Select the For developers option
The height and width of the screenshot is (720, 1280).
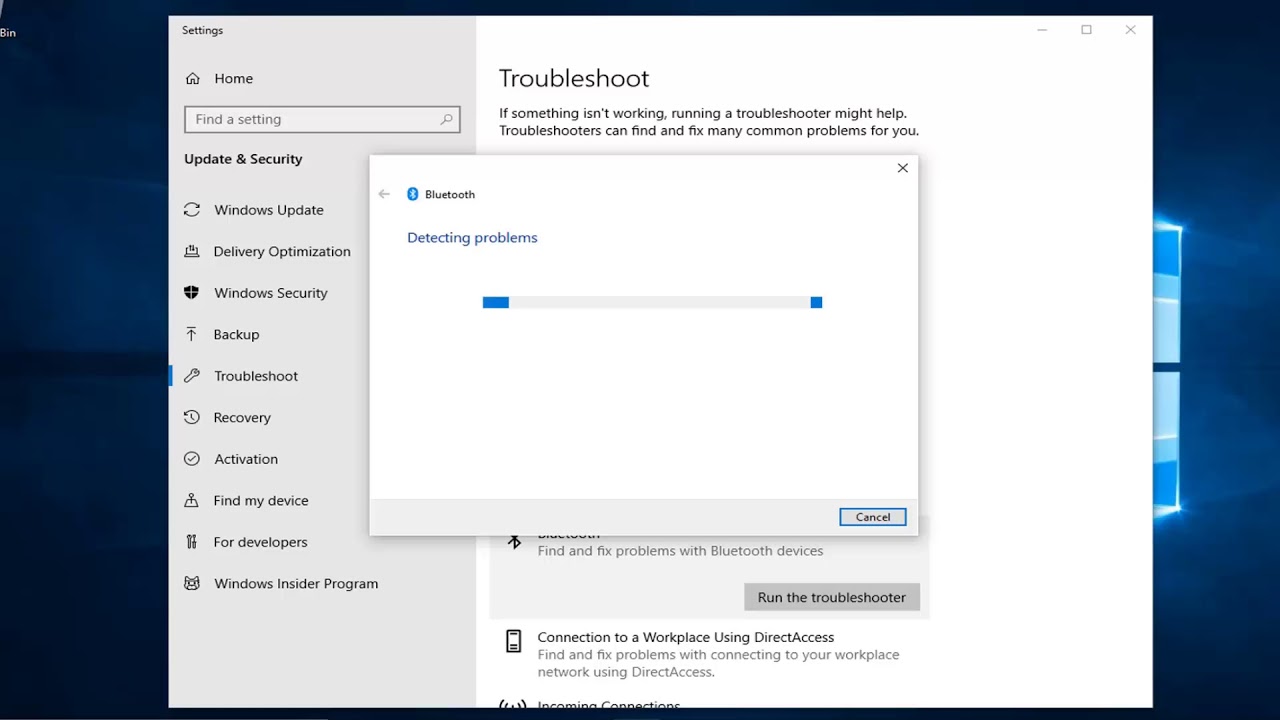260,541
